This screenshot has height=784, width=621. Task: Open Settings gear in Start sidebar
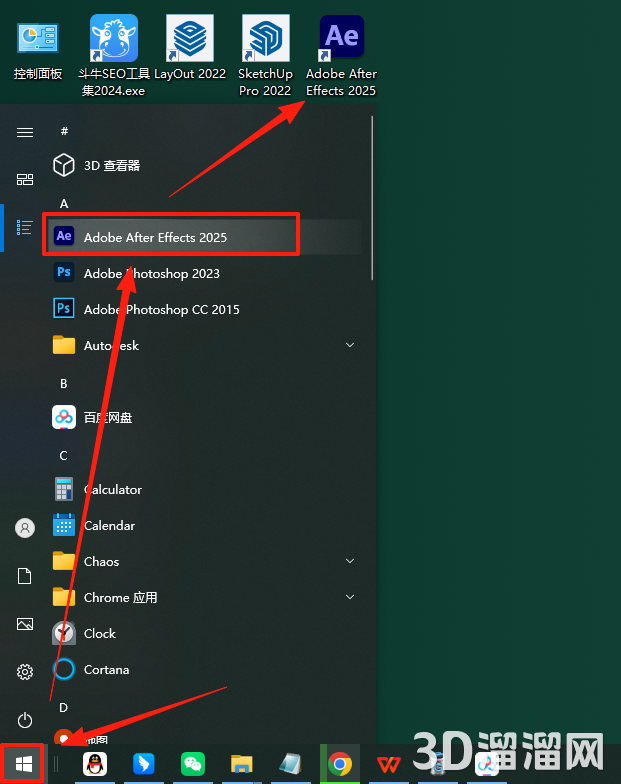click(x=25, y=672)
